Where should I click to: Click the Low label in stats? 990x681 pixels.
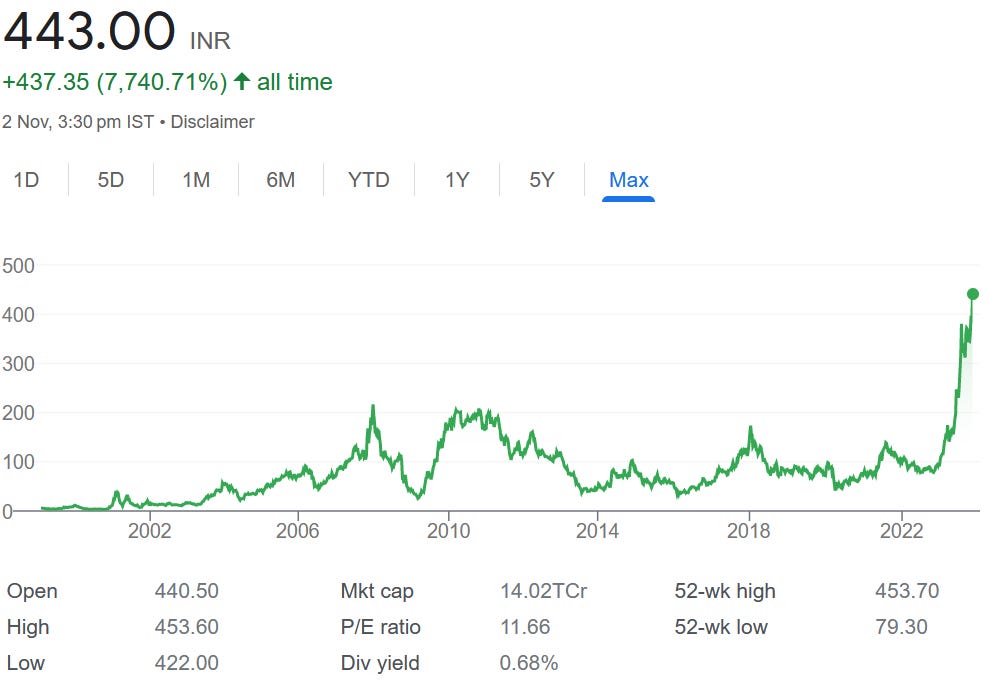point(26,663)
